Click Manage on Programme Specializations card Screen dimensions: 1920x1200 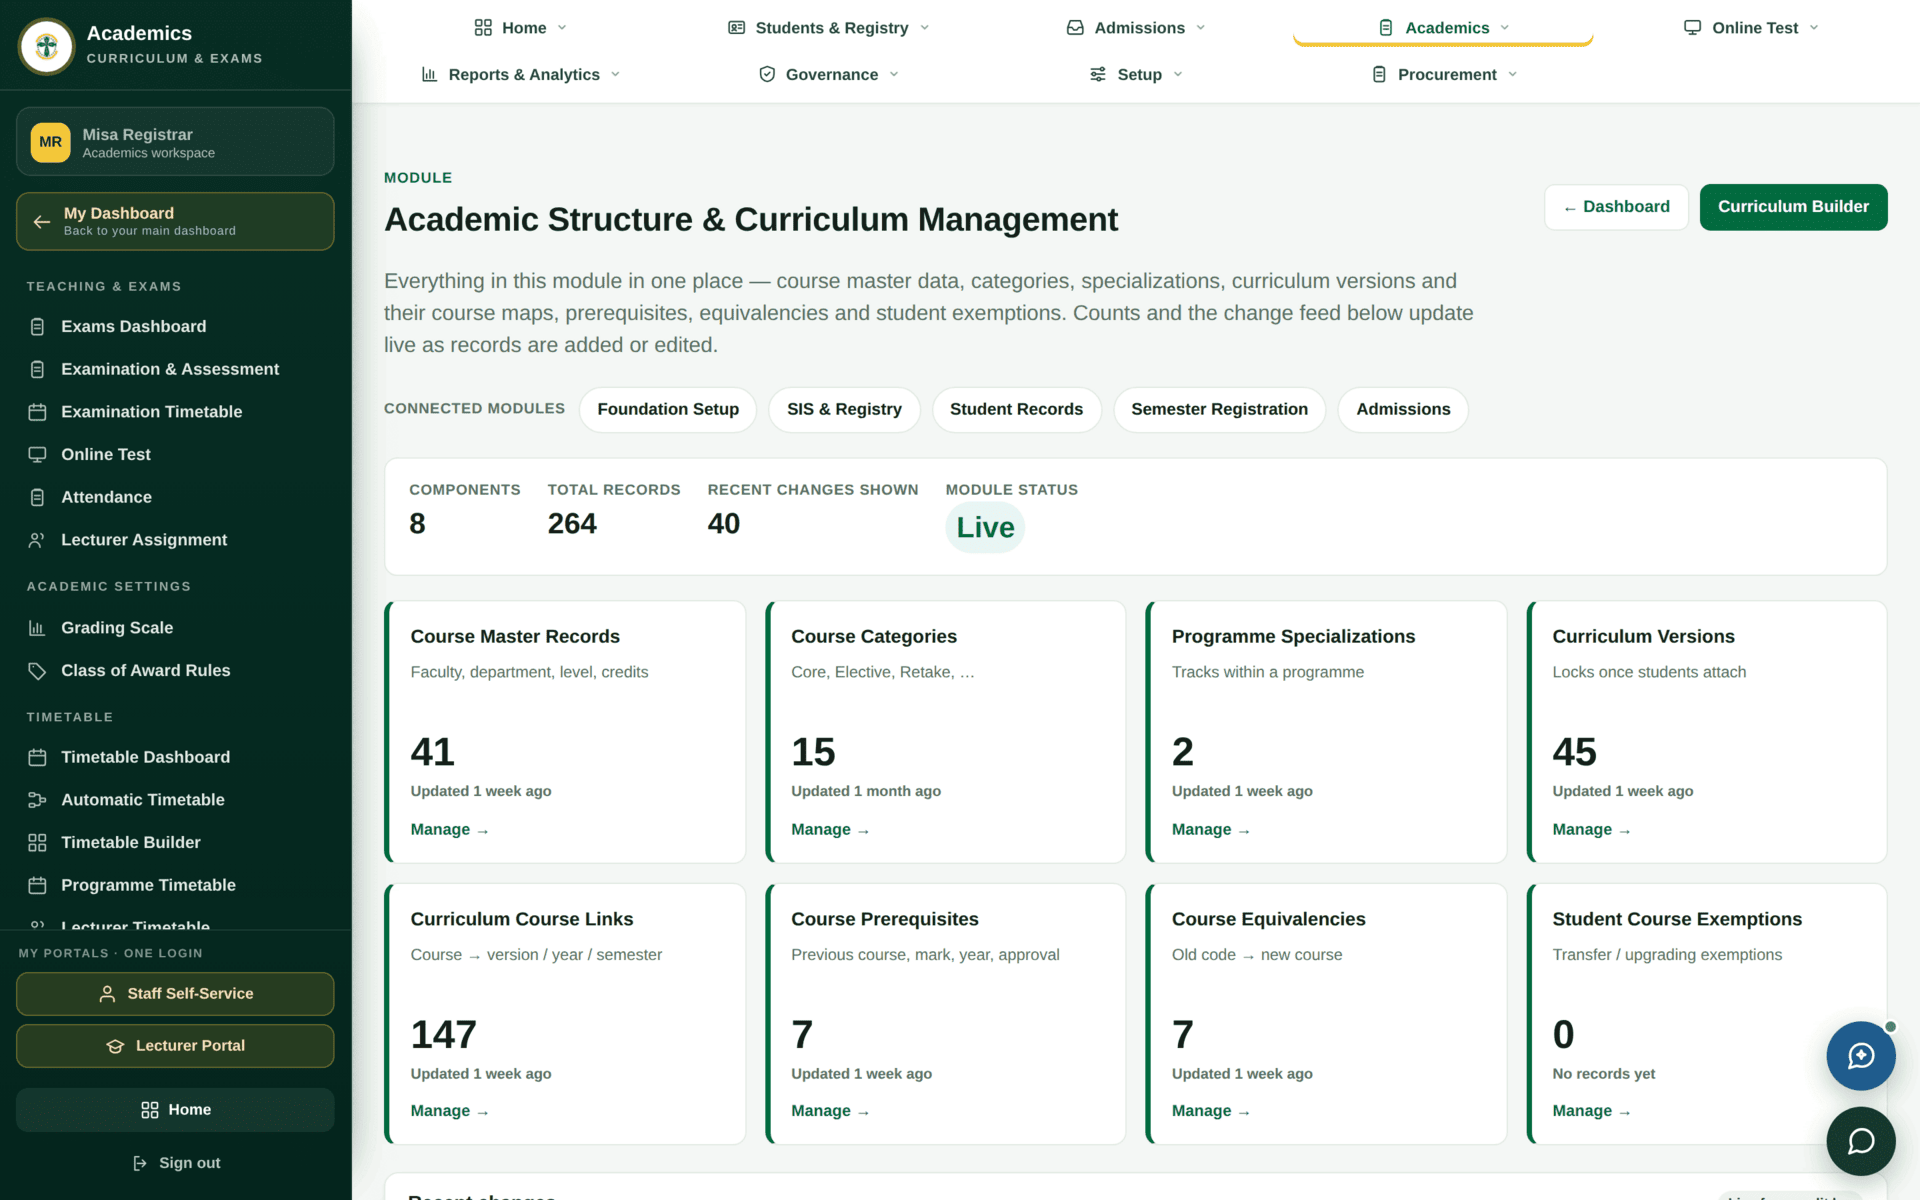point(1210,830)
